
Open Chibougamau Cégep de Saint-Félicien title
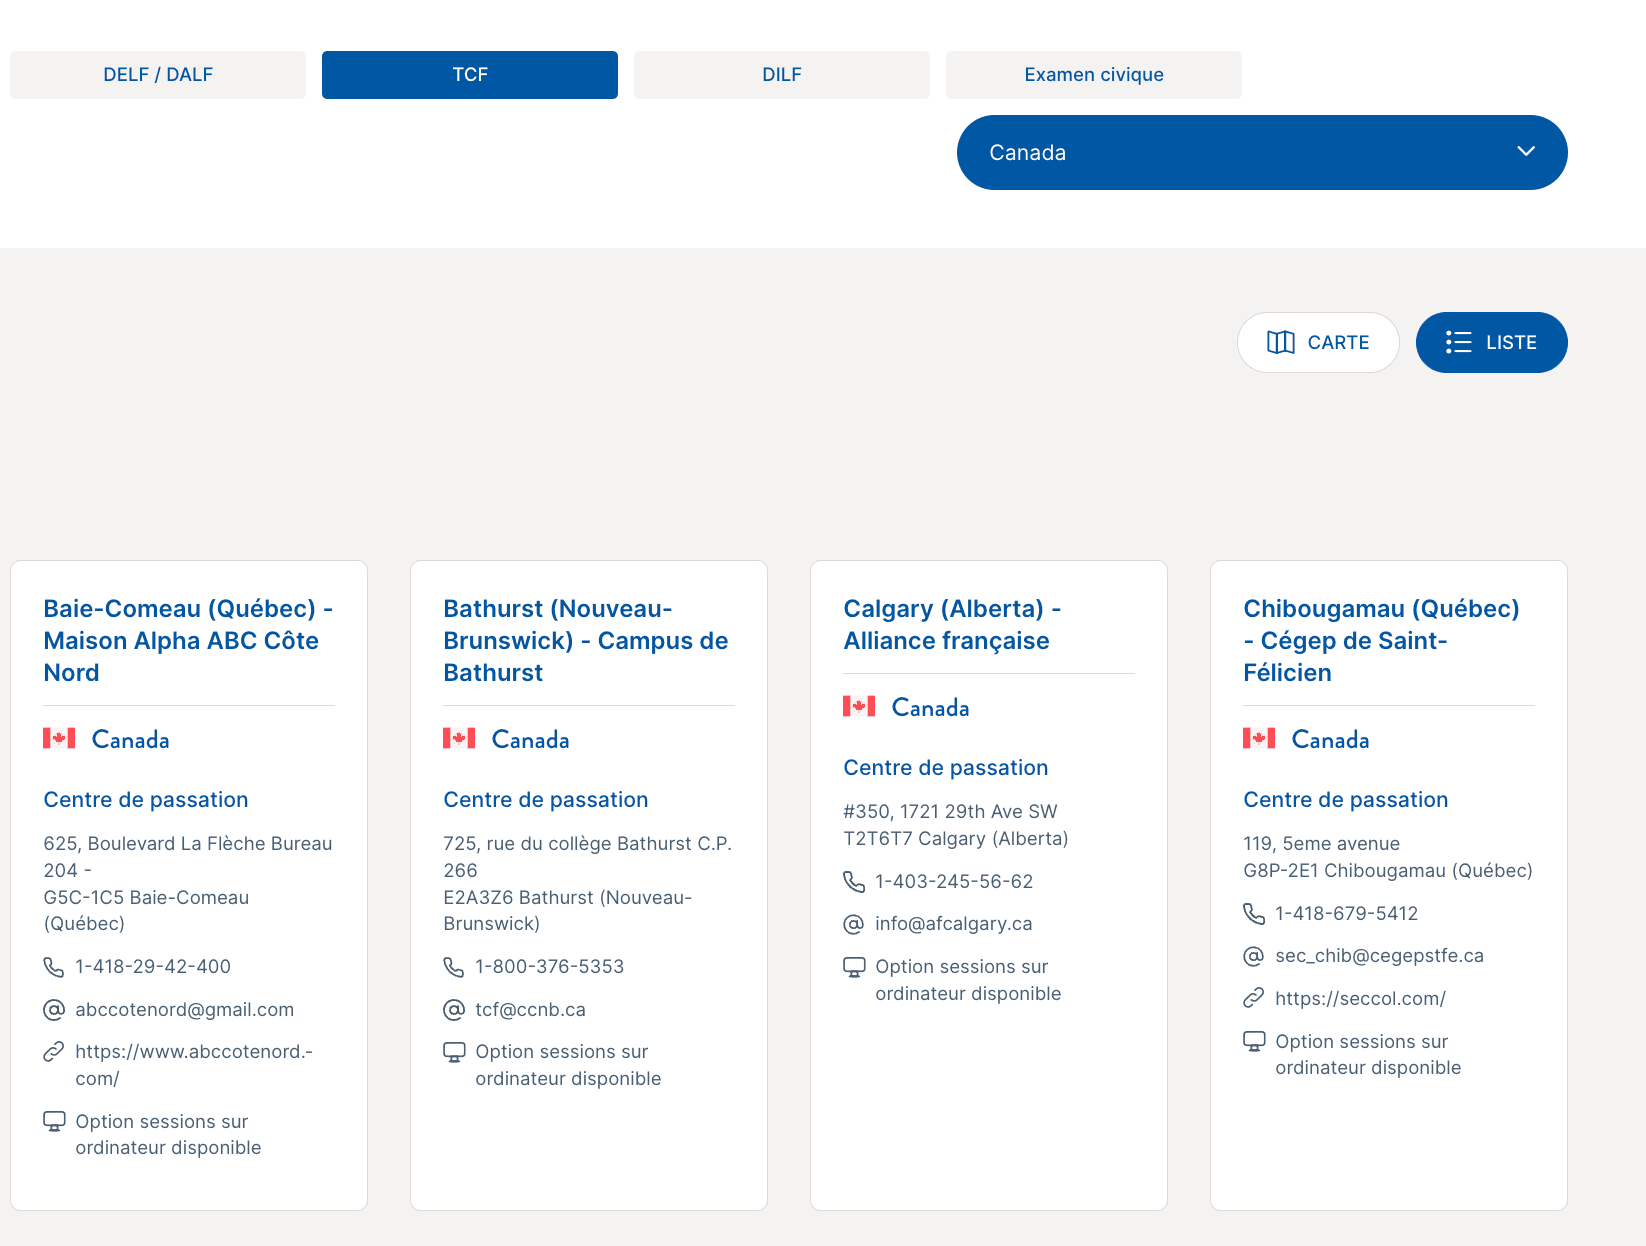click(1382, 640)
